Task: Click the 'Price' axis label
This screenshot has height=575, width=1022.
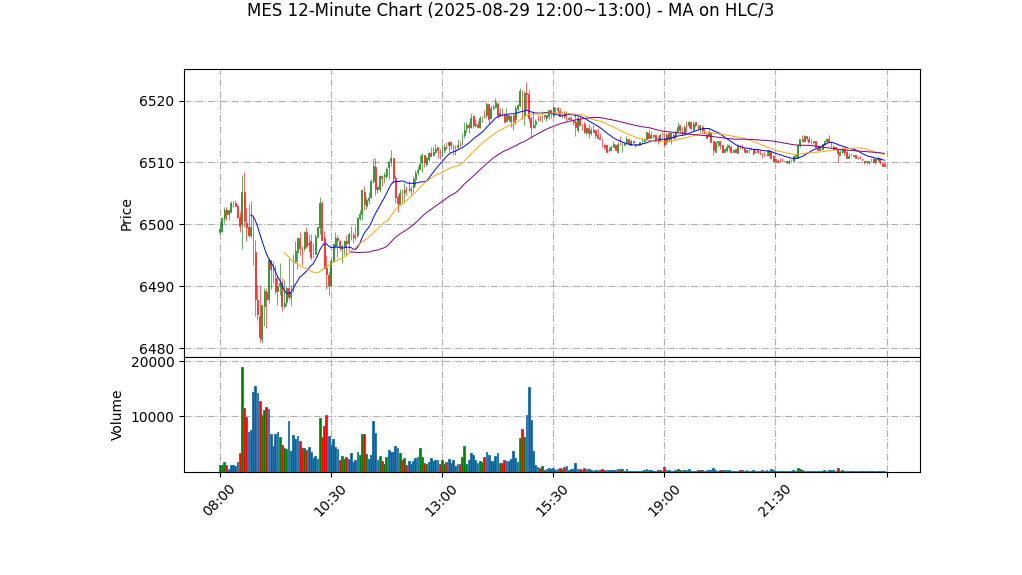Action: point(126,215)
